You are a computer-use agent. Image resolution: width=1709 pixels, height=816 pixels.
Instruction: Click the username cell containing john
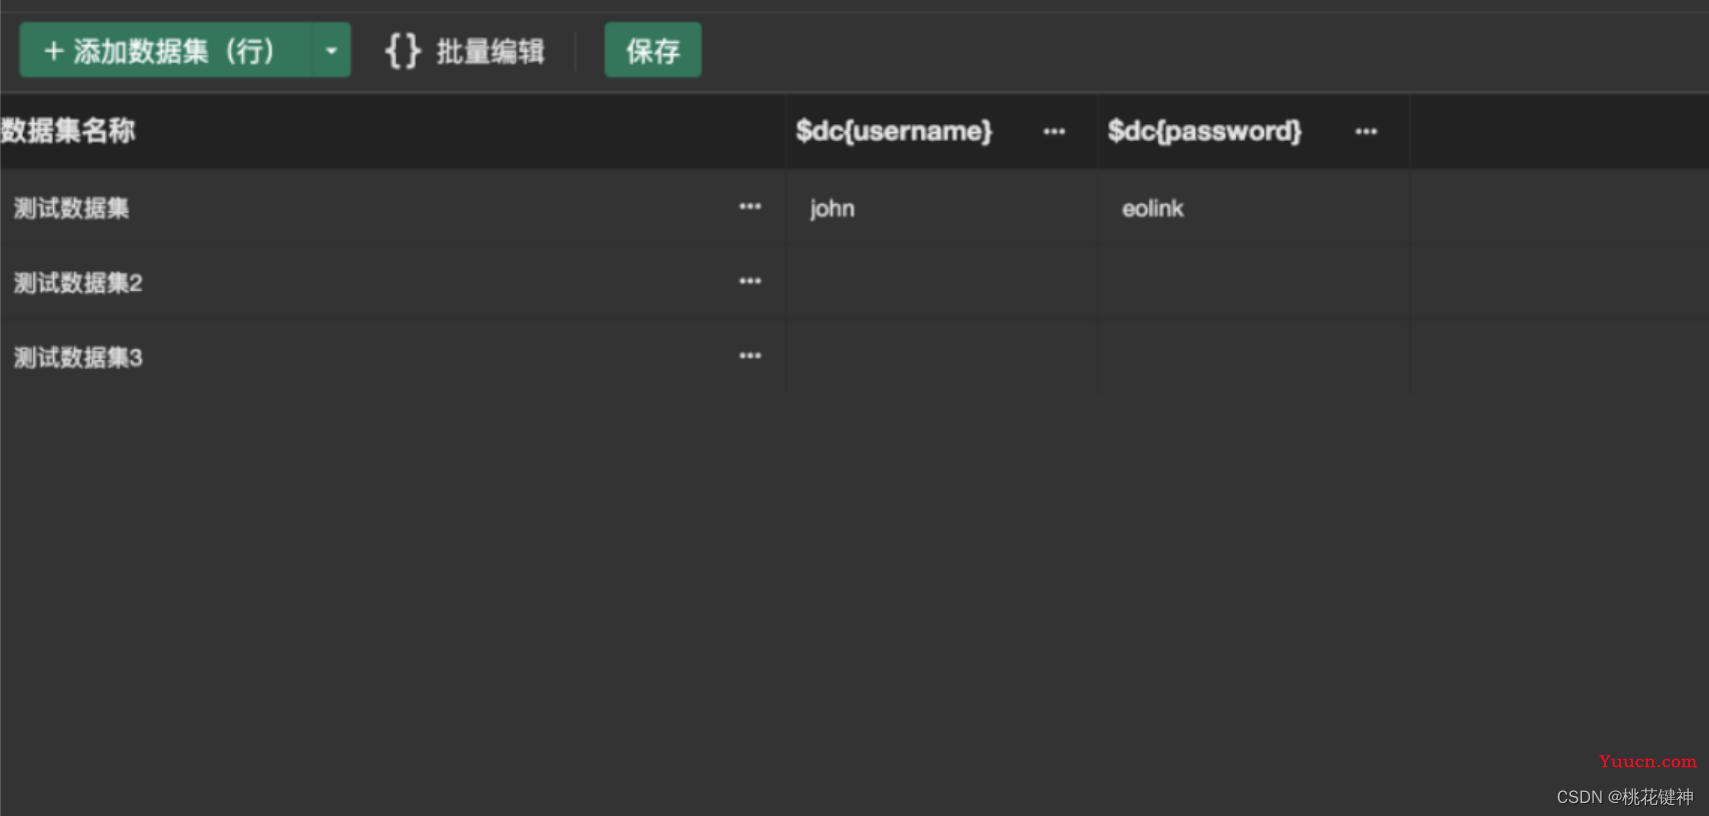click(x=943, y=208)
